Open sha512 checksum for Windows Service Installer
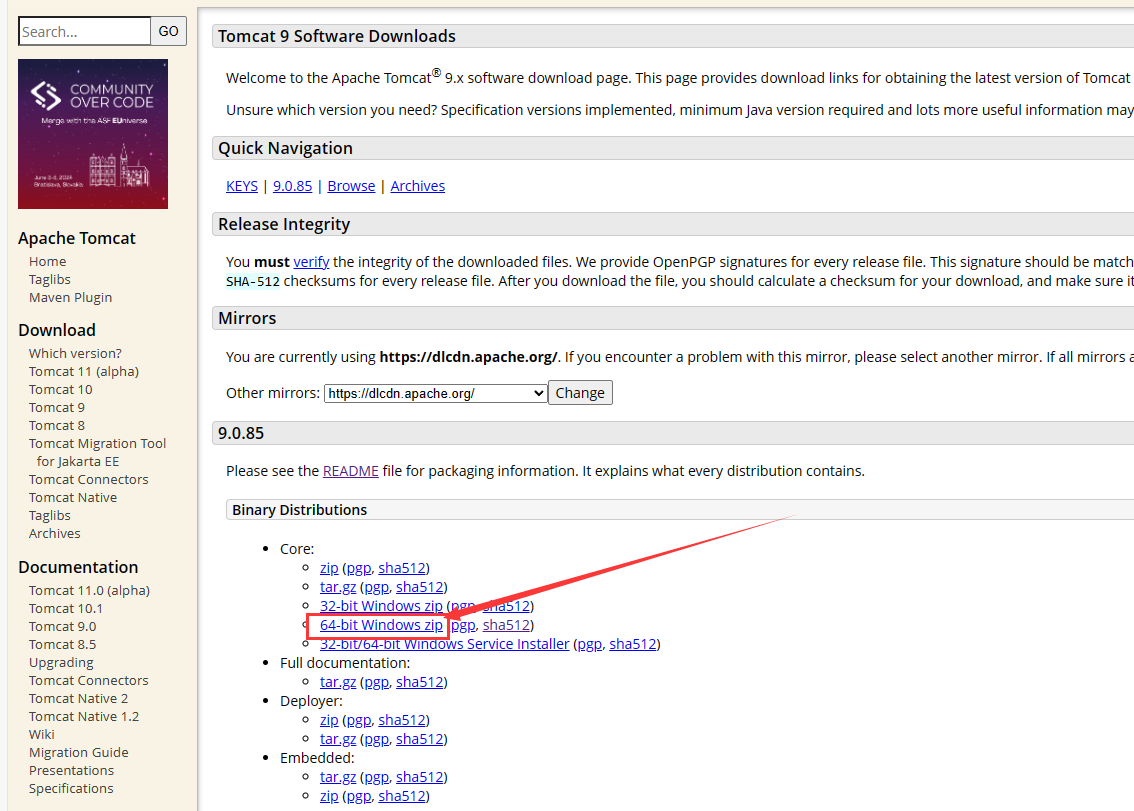 [x=633, y=644]
